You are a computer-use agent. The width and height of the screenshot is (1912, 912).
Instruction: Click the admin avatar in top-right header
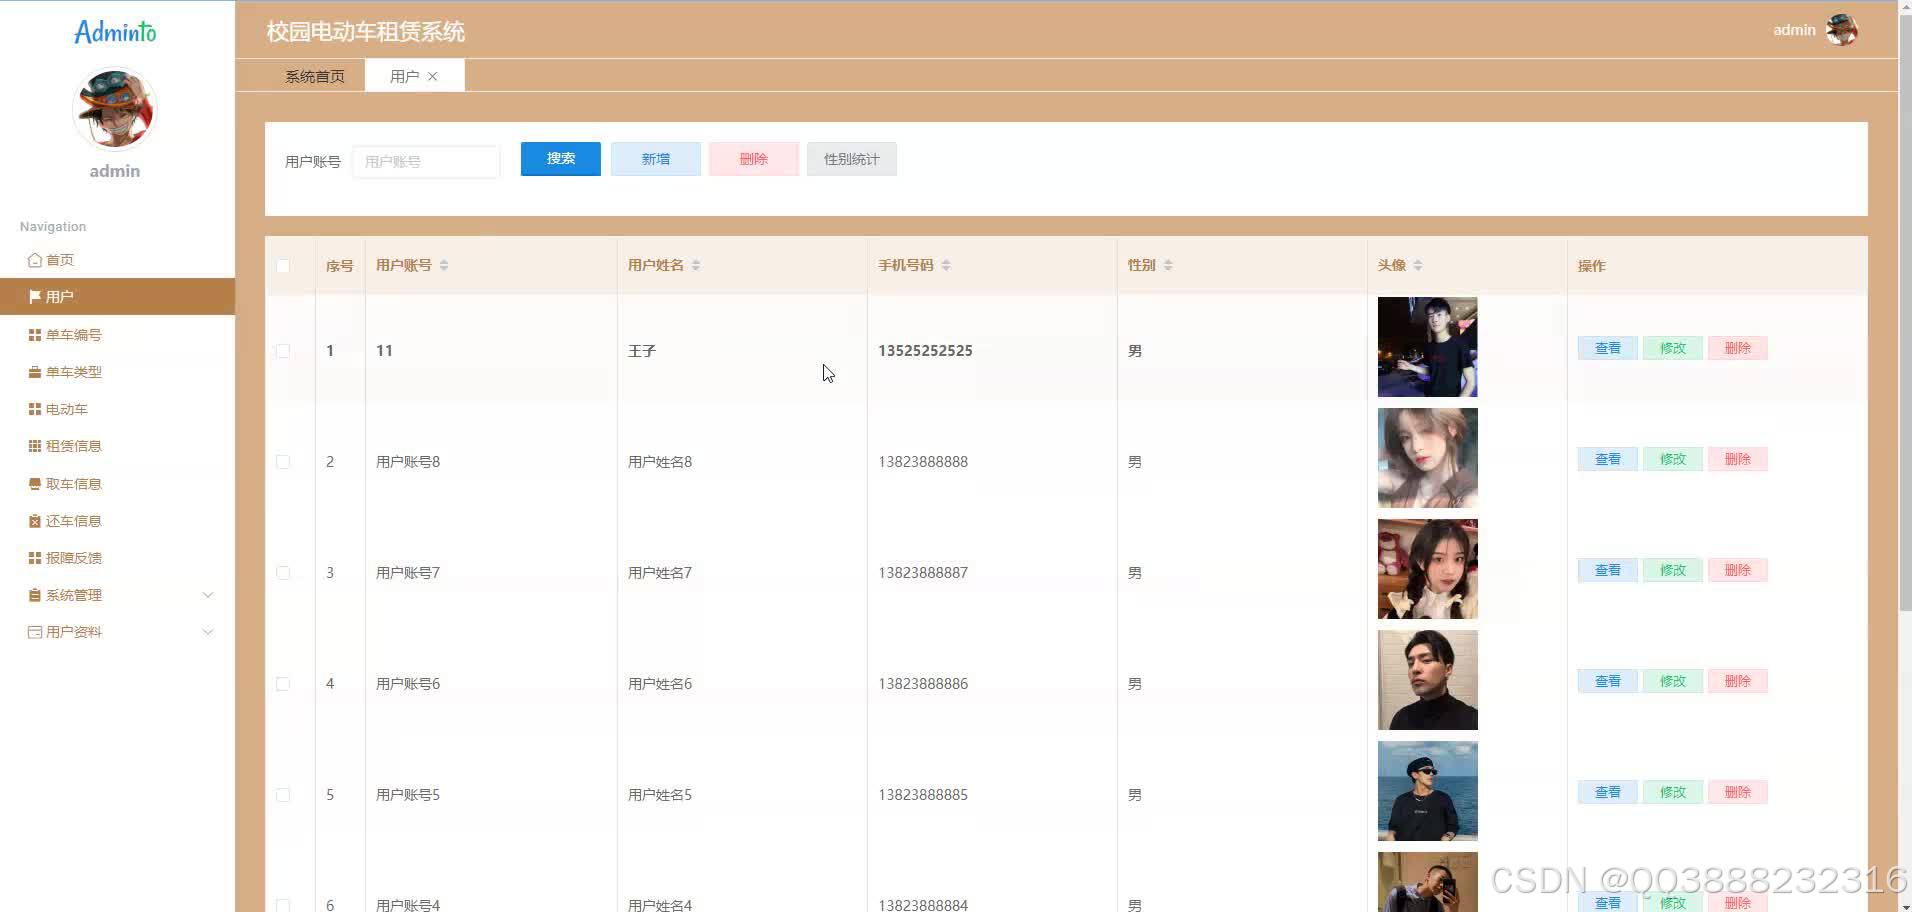pos(1841,30)
